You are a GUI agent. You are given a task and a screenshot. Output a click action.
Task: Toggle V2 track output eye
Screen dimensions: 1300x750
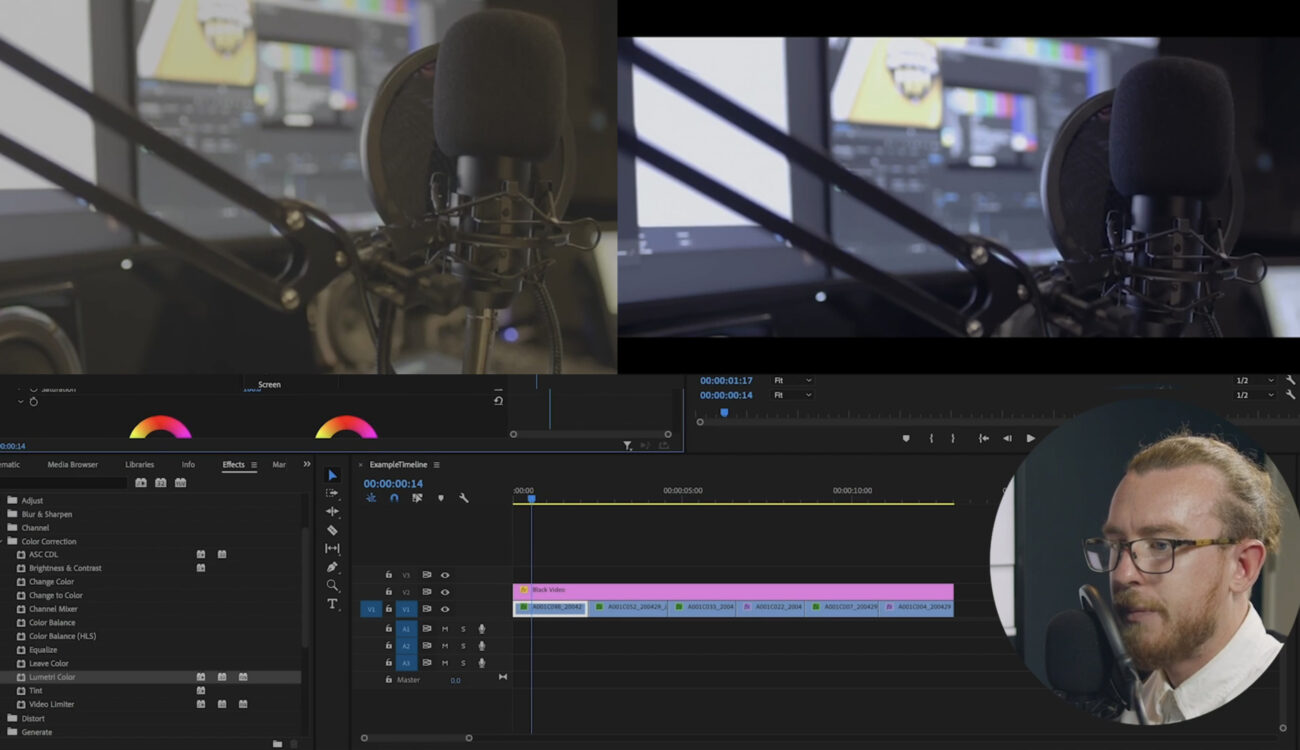445,592
